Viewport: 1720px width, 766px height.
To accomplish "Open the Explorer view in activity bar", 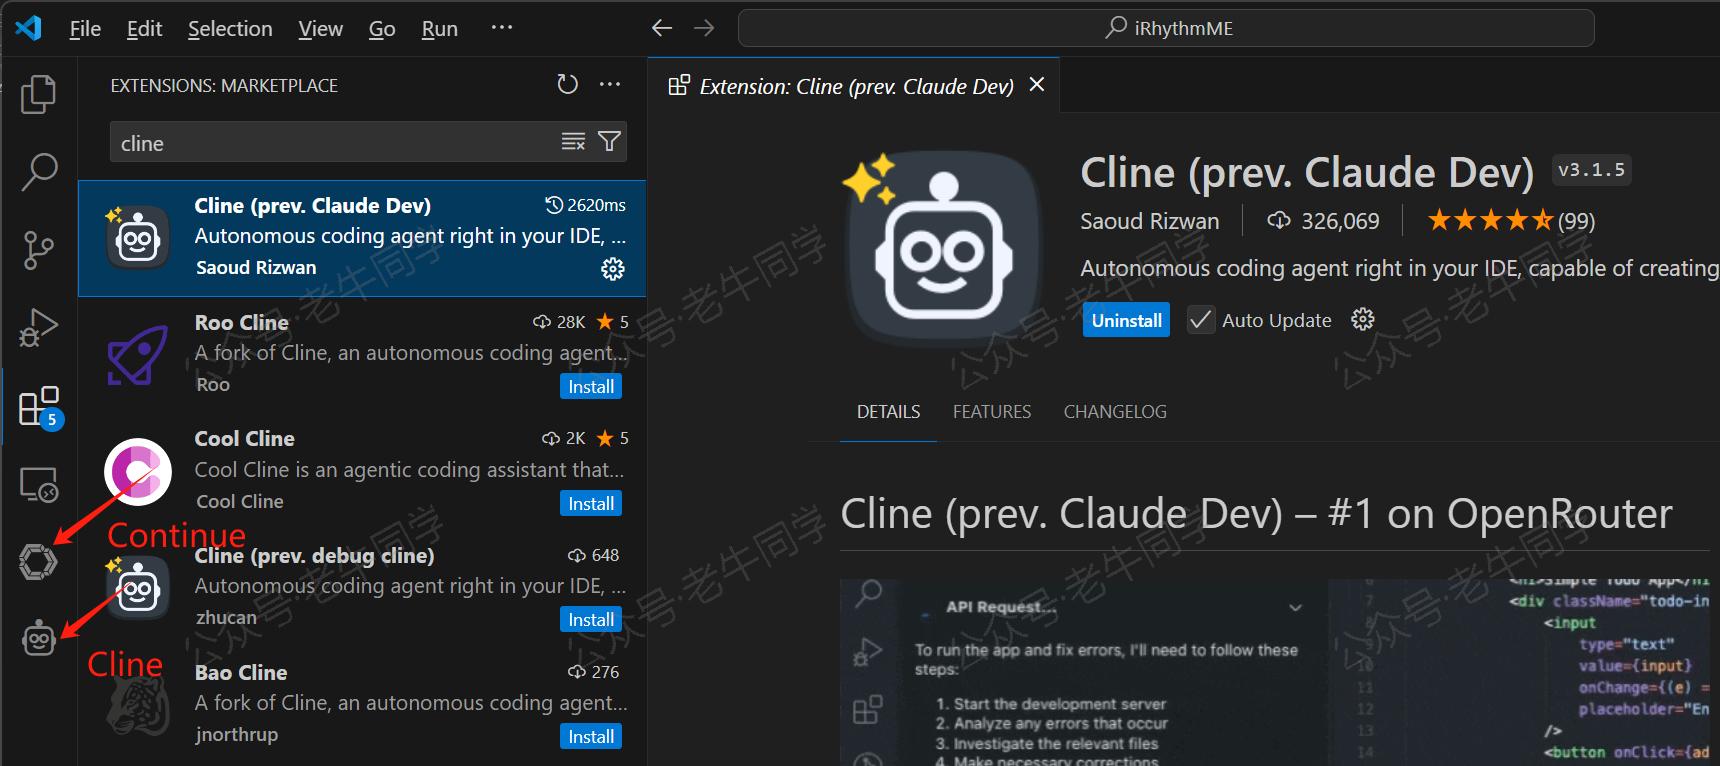I will tap(38, 94).
